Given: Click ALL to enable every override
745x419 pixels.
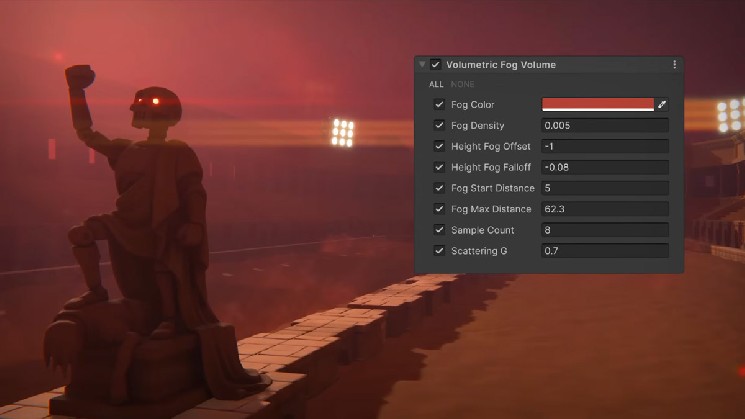Looking at the screenshot, I should (x=436, y=84).
